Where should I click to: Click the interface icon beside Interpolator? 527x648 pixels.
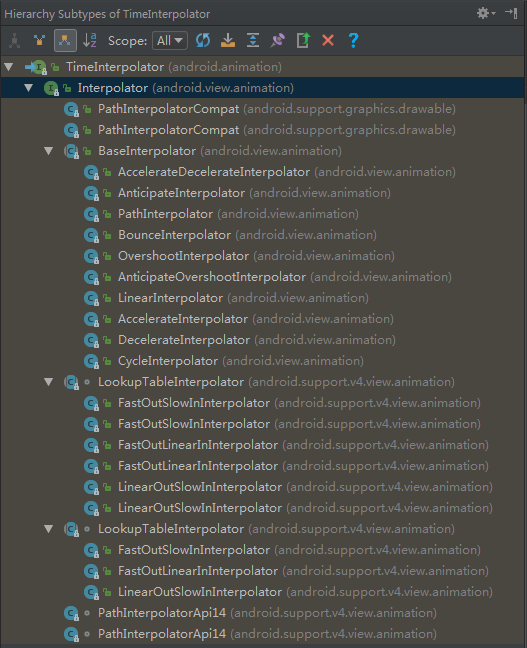click(51, 88)
